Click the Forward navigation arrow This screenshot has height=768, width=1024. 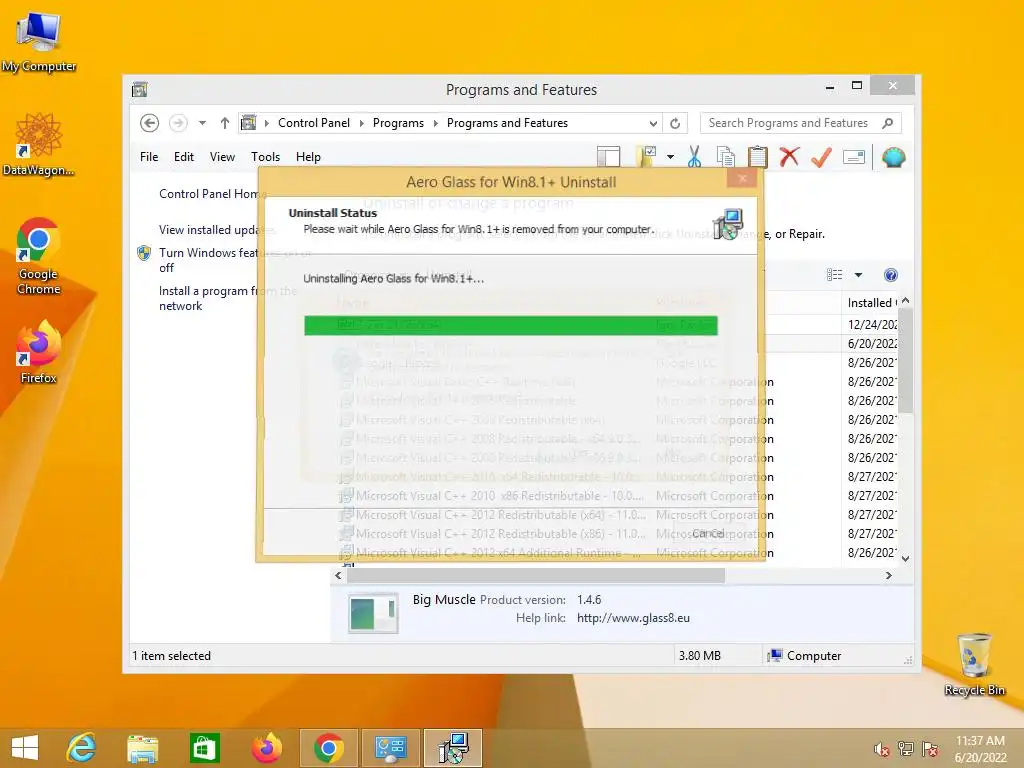point(178,123)
